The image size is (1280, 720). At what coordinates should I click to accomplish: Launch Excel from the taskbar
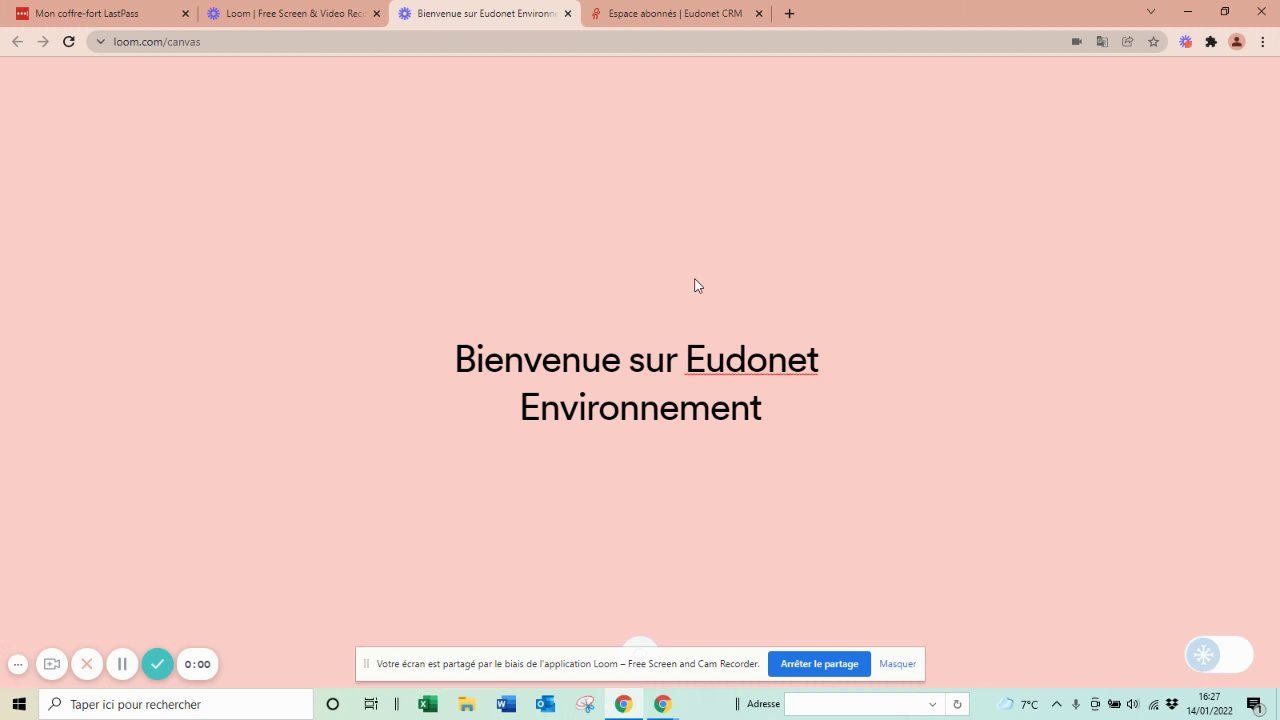(427, 704)
